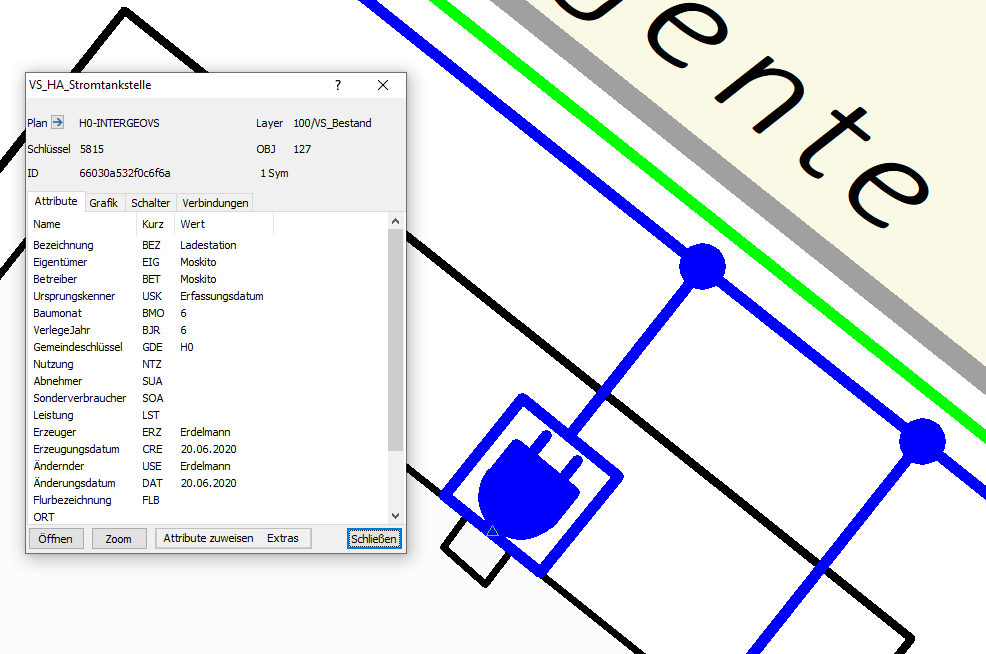
Task: Click Attribute zuweisen
Action: (208, 538)
